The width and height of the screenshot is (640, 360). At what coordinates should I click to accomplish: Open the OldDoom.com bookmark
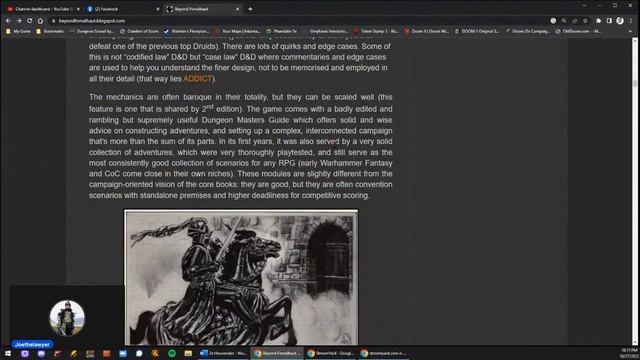tap(578, 31)
